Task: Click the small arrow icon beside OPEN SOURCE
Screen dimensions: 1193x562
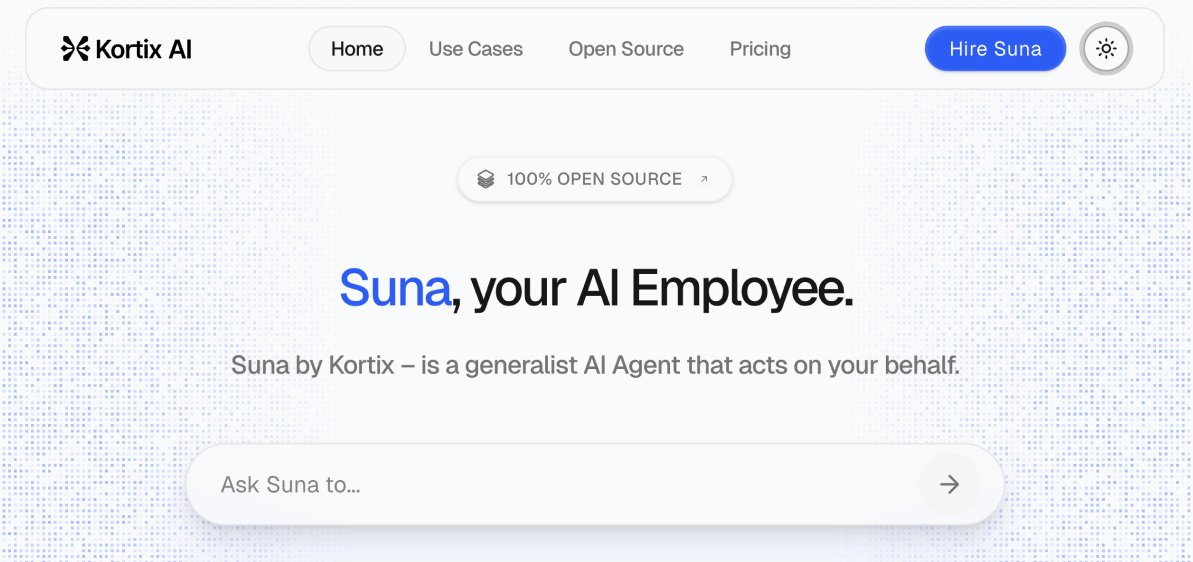Action: click(x=704, y=180)
